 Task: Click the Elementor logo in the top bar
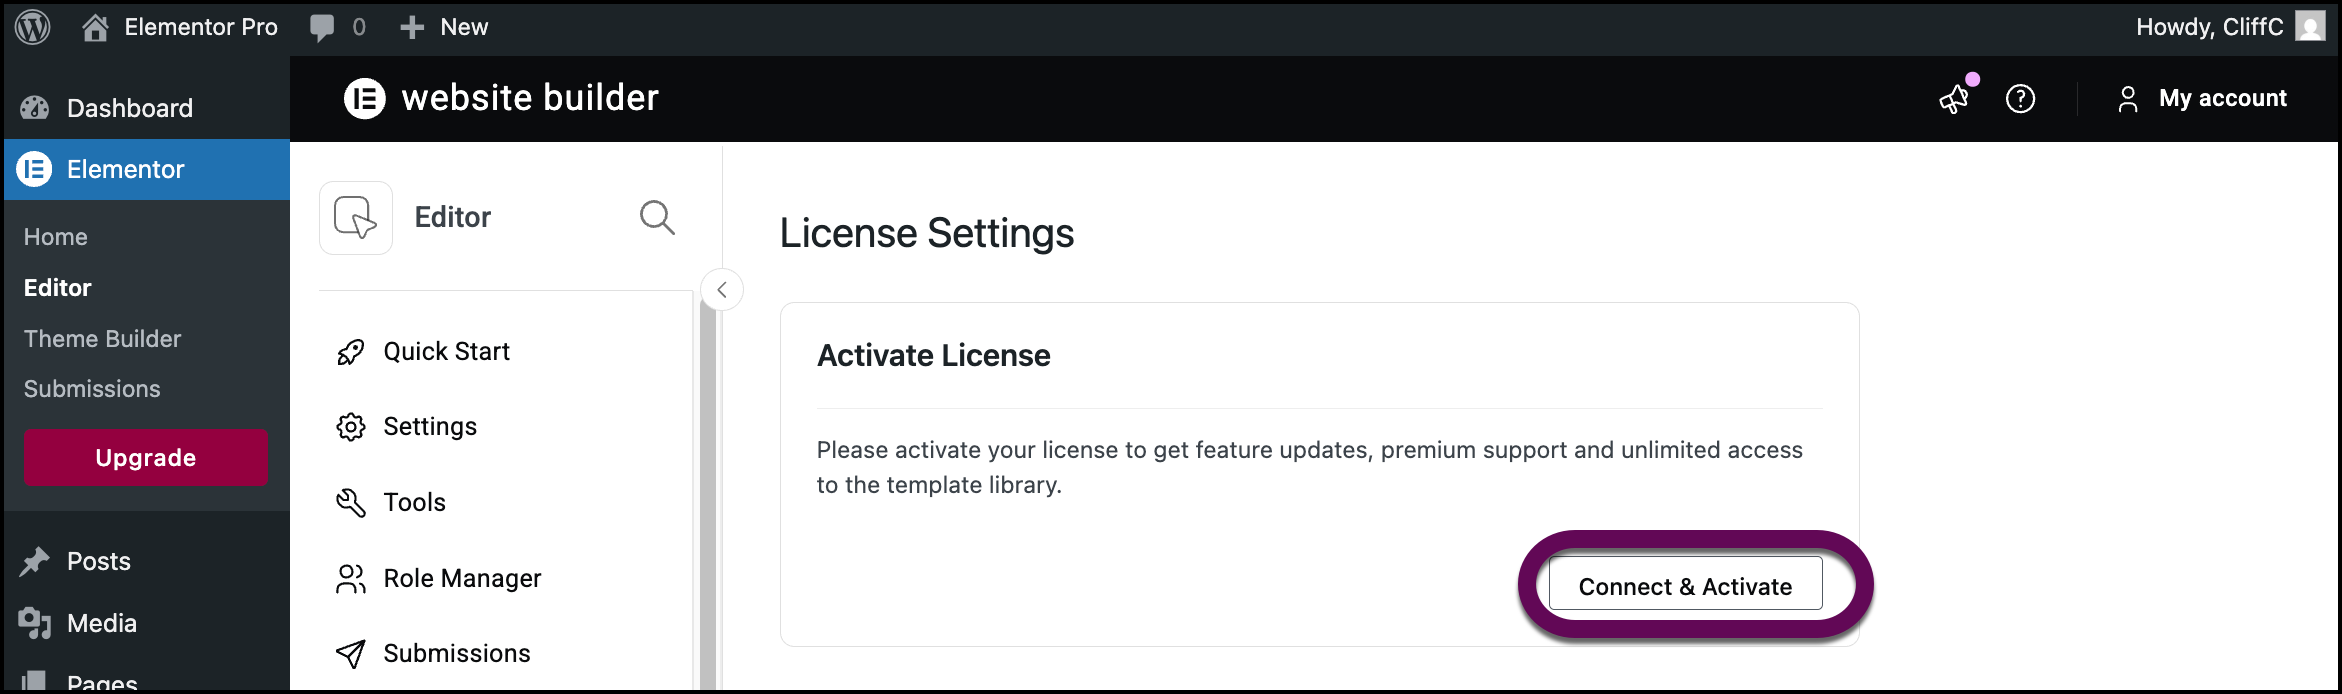pos(365,98)
